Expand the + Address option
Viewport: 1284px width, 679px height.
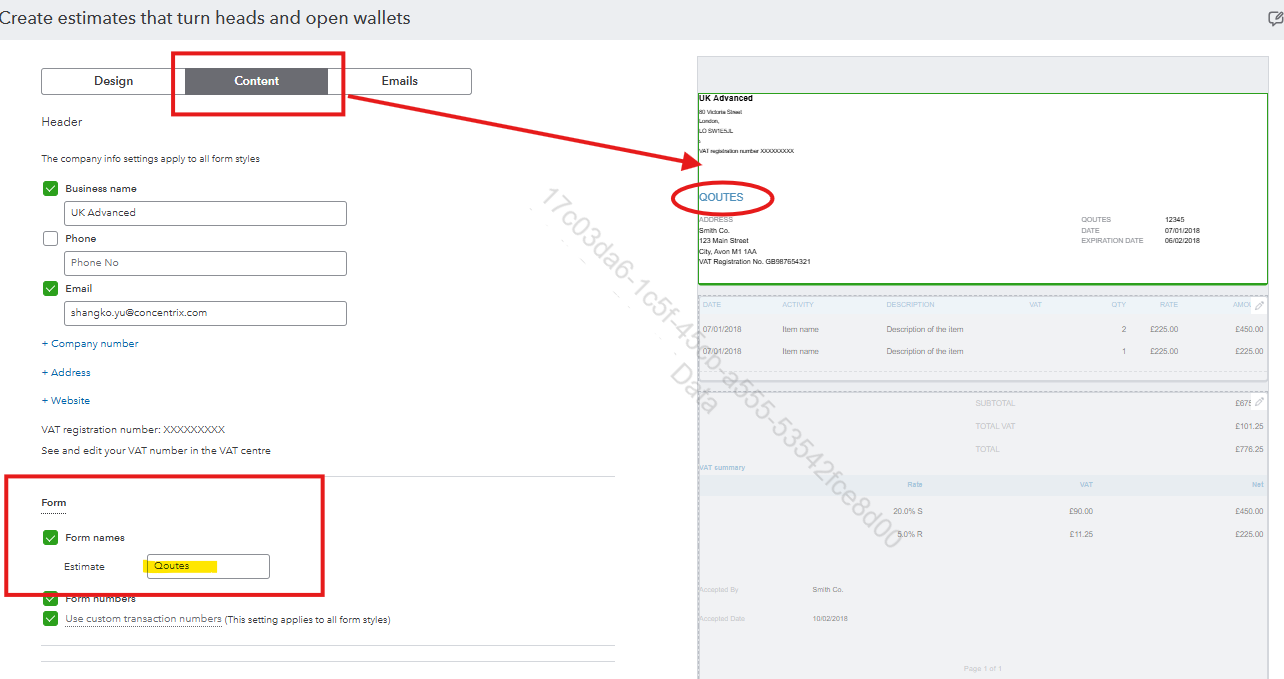click(x=66, y=372)
